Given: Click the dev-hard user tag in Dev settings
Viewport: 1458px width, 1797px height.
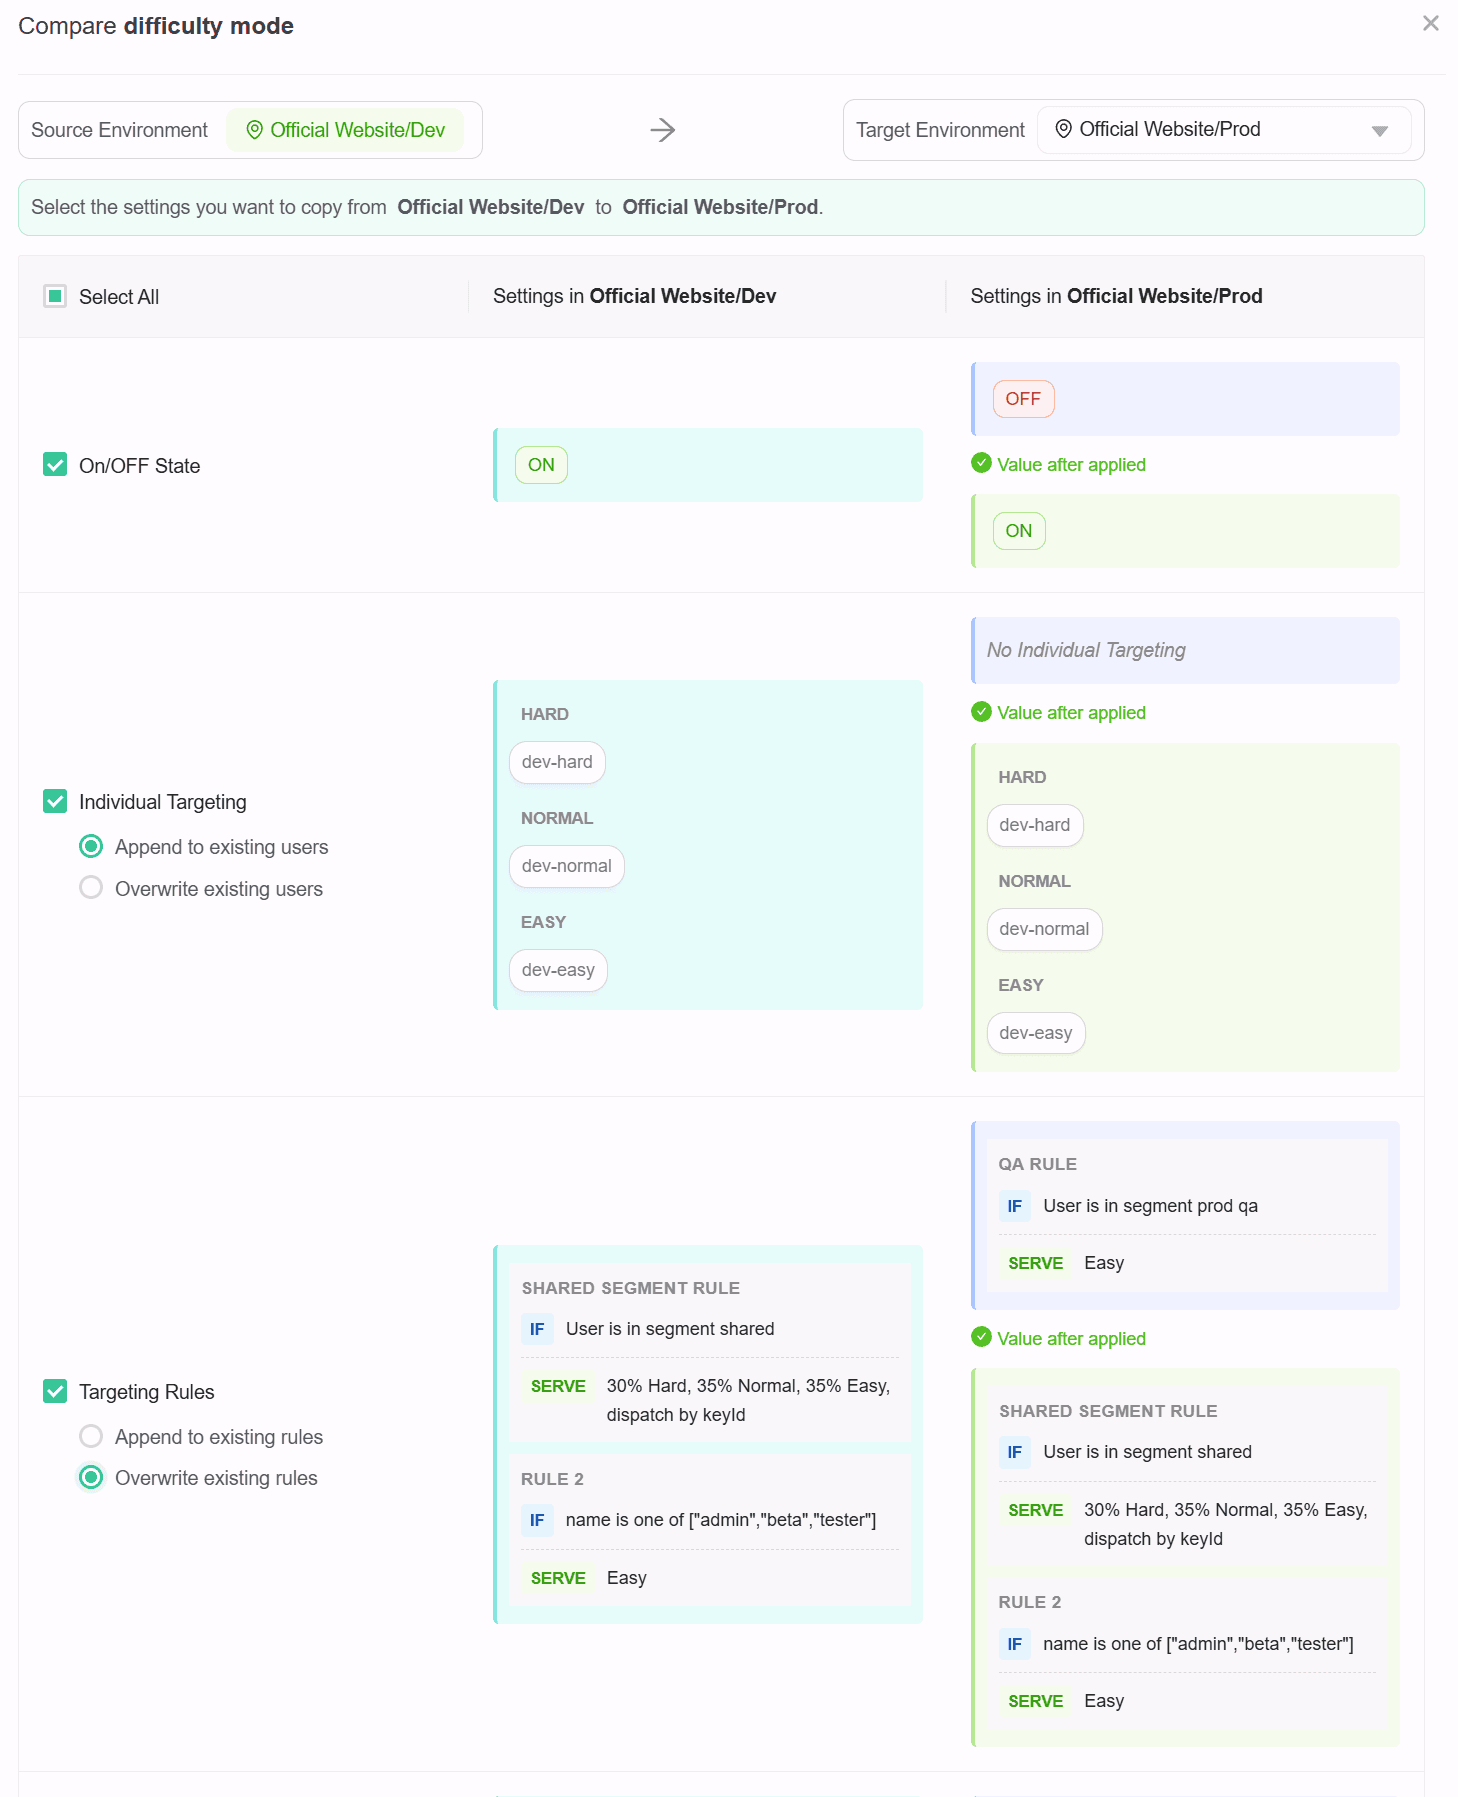Looking at the screenshot, I should 557,762.
